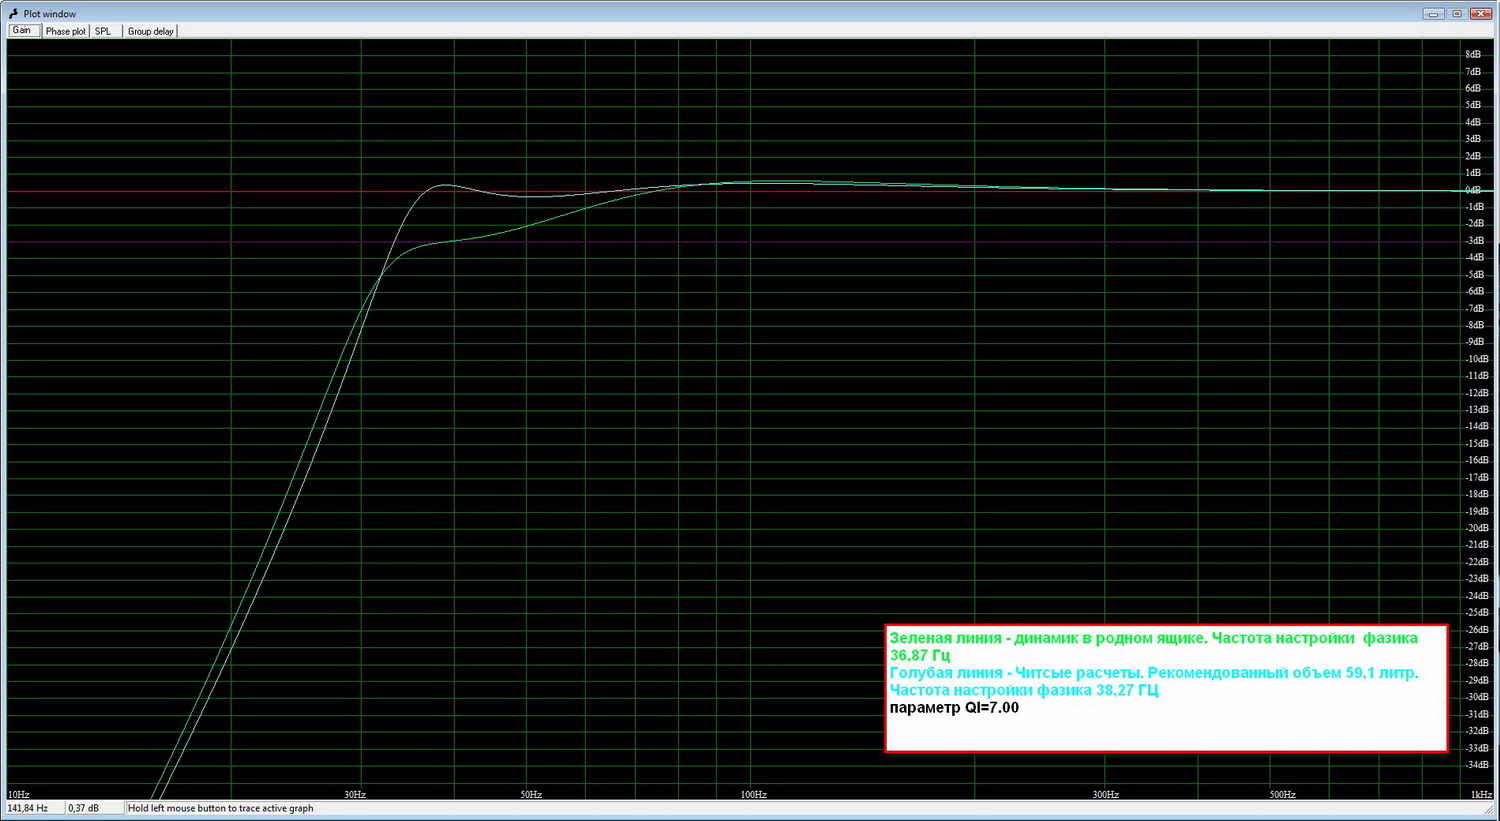Image resolution: width=1500 pixels, height=821 pixels.
Task: Click the -10dB gain axis label
Action: (1477, 359)
